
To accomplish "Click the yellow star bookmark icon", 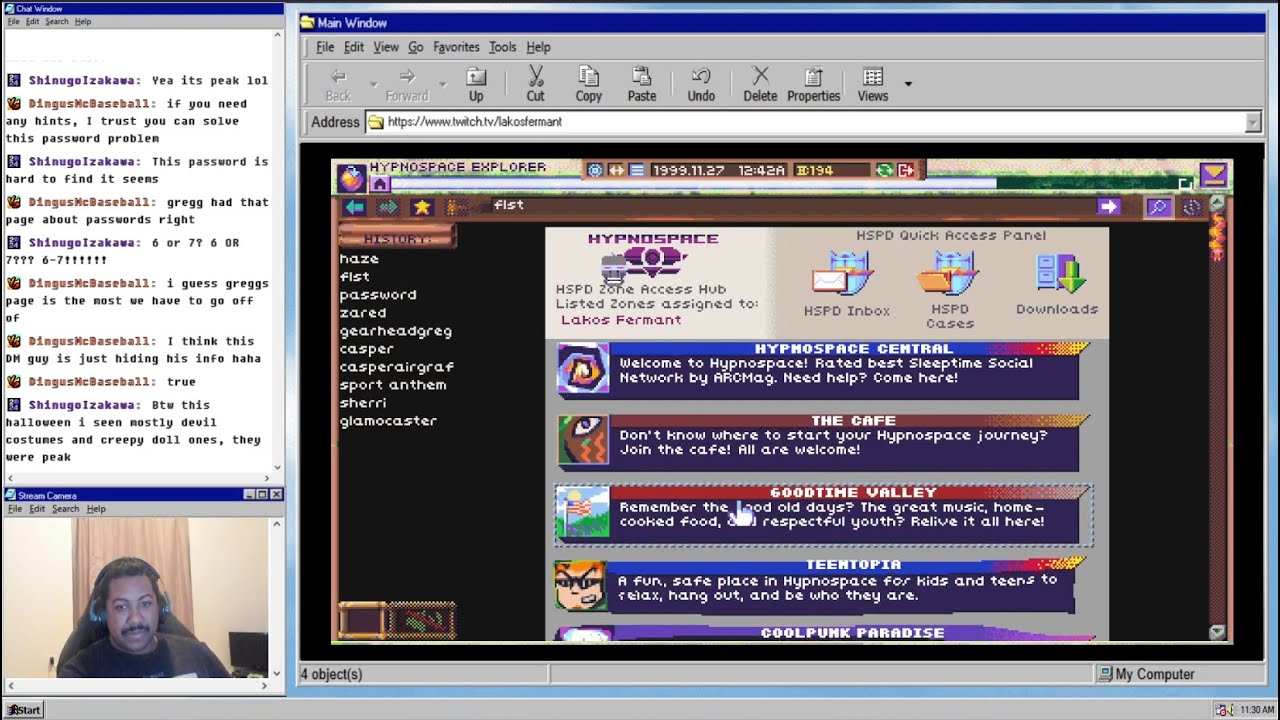I will [x=422, y=207].
